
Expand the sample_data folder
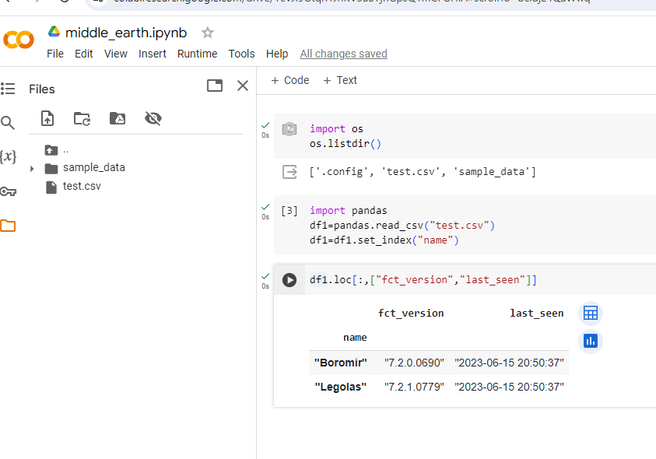(x=32, y=168)
